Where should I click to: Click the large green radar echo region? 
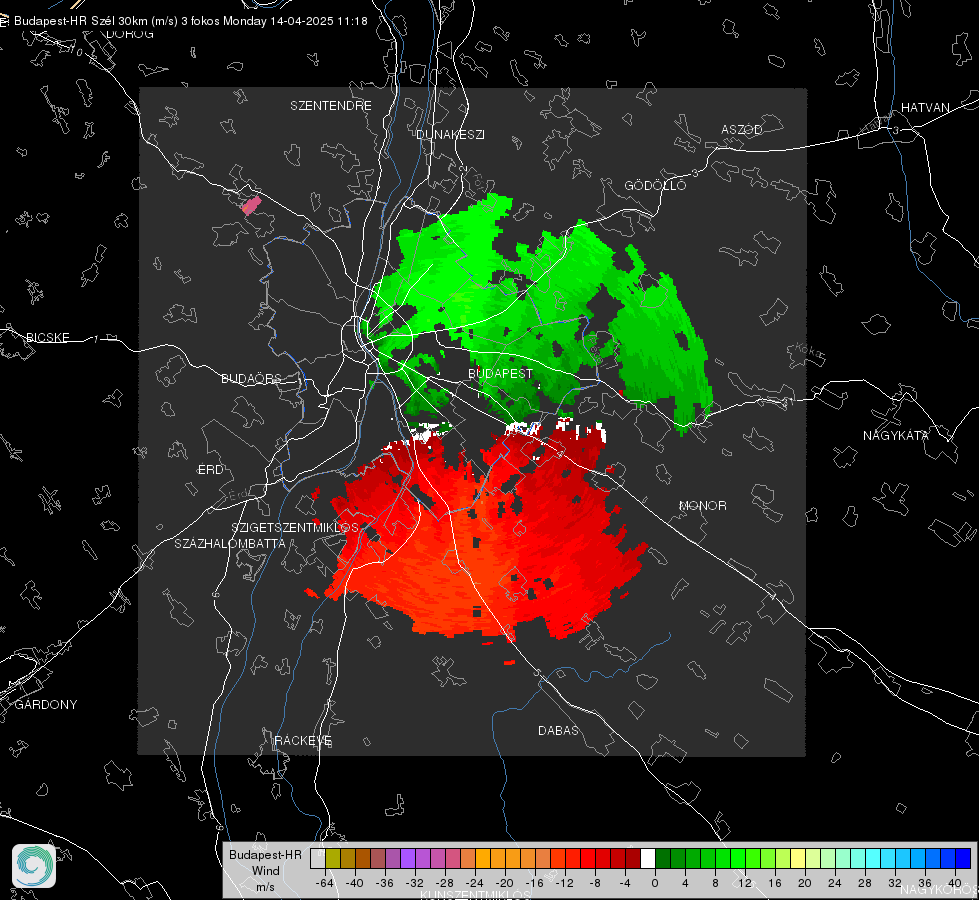click(x=537, y=312)
